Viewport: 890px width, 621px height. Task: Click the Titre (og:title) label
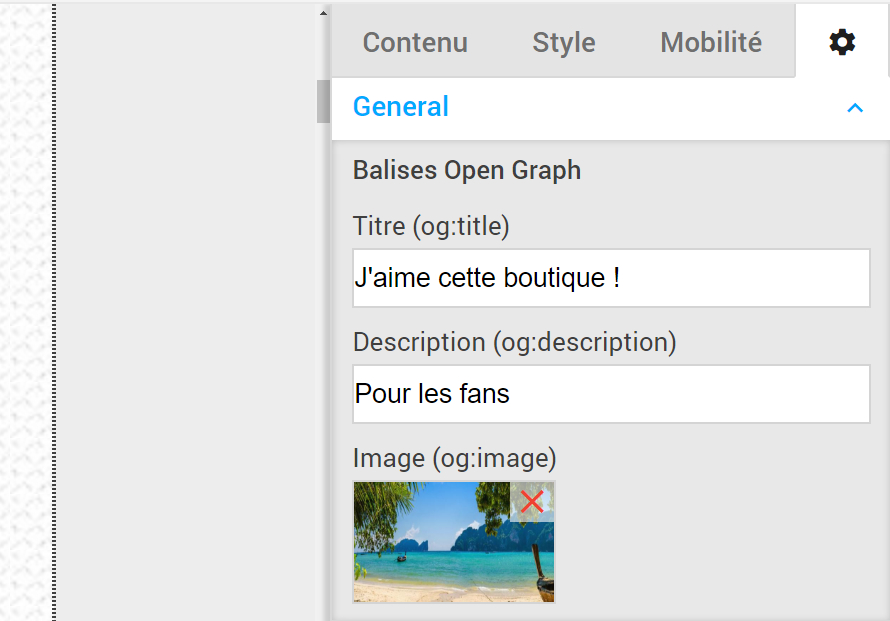(431, 226)
